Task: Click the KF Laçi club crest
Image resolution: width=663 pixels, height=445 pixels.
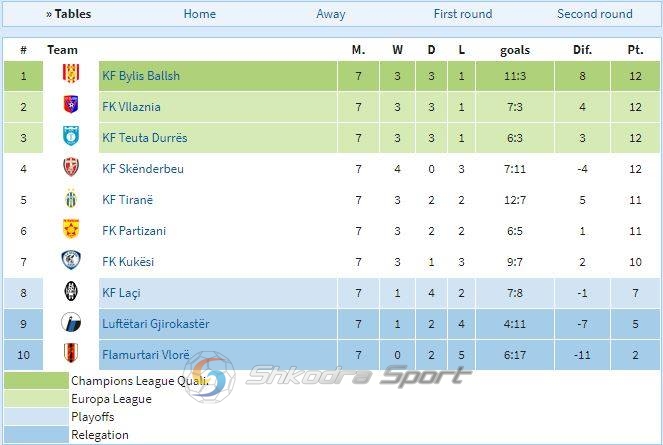Action: [x=71, y=292]
